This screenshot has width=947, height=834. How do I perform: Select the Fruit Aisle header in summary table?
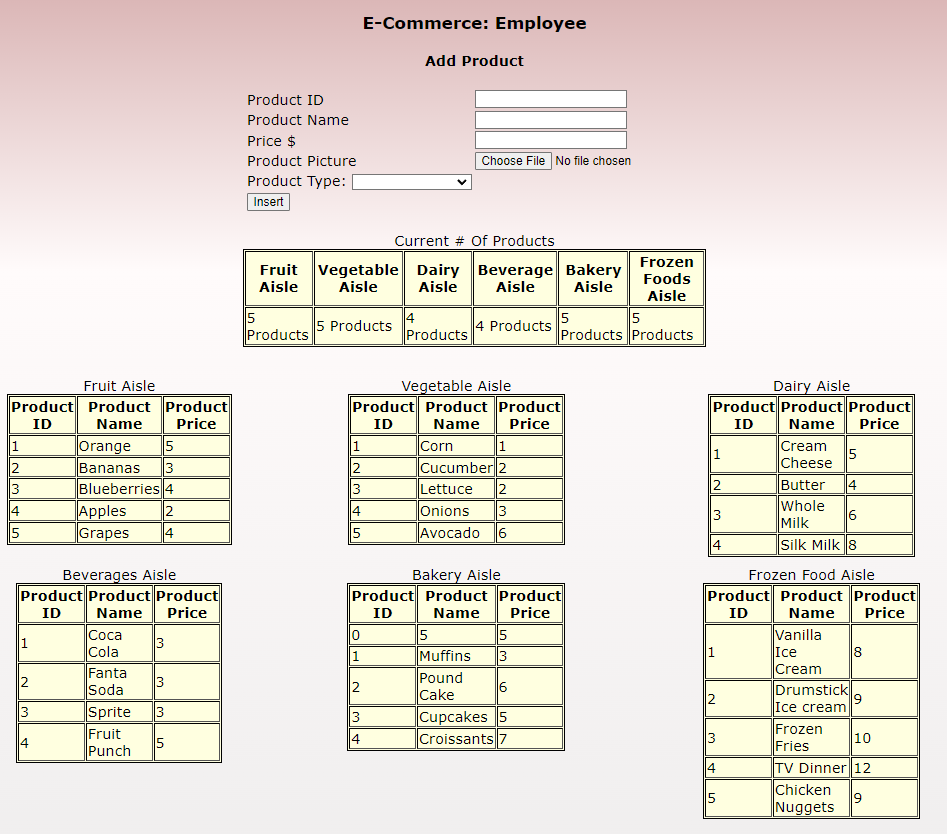pyautogui.click(x=278, y=278)
